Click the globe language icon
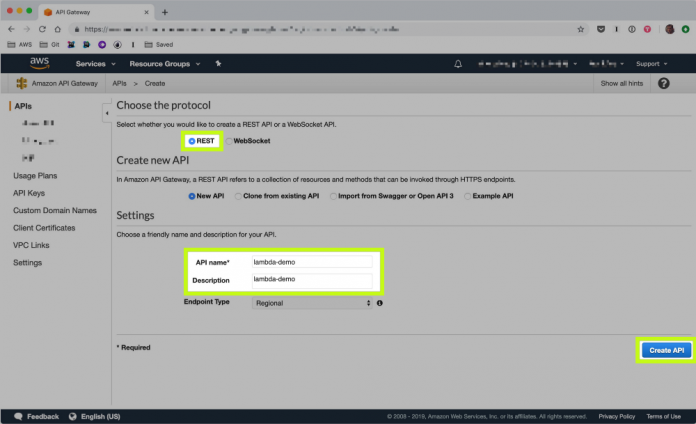The image size is (696, 424). [x=73, y=416]
